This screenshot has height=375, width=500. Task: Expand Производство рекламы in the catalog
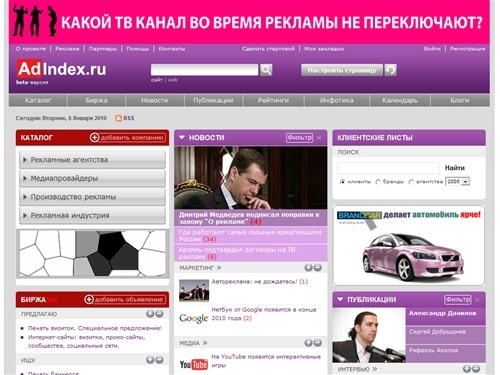coord(92,197)
